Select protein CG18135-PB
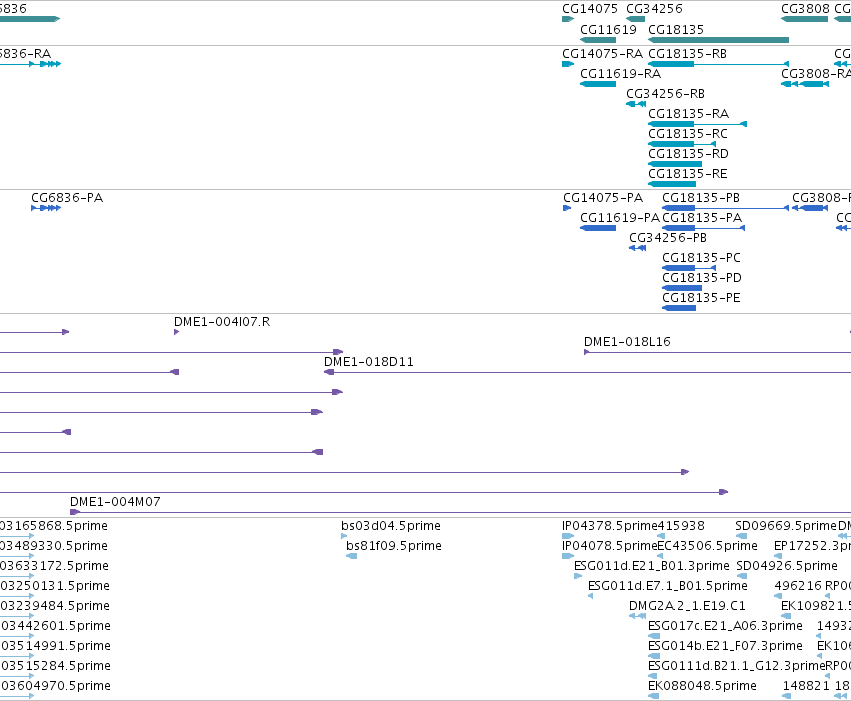 pos(701,198)
